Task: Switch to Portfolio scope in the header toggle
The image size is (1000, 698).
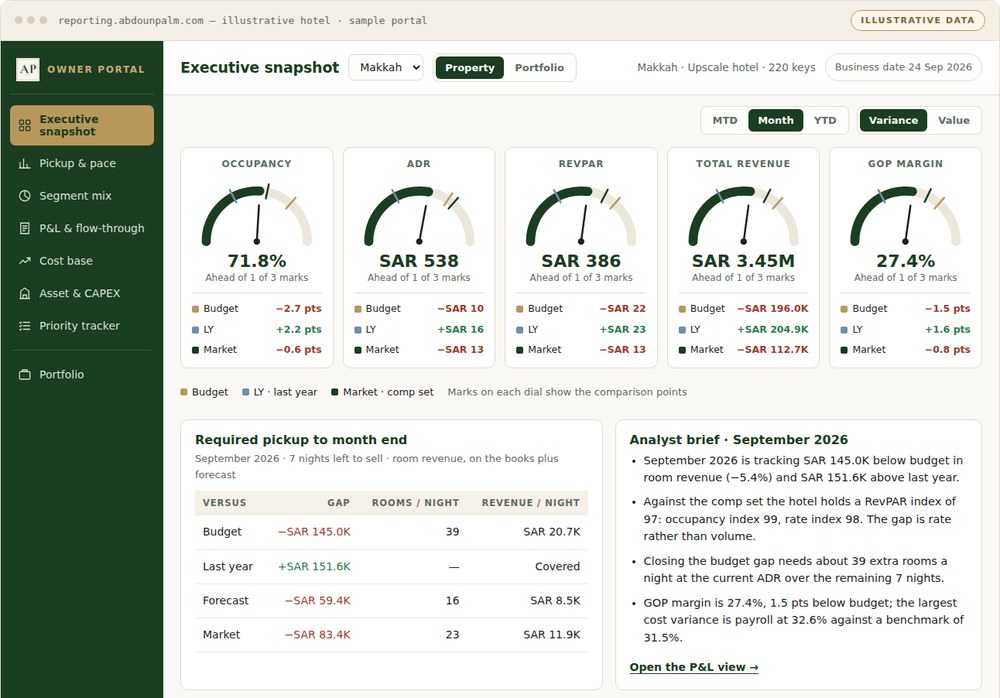Action: (540, 68)
